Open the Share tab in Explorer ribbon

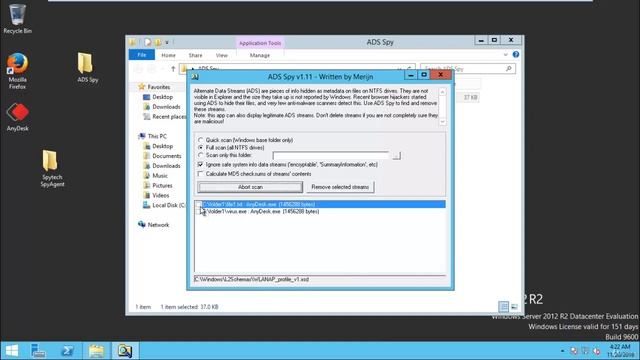(195, 55)
